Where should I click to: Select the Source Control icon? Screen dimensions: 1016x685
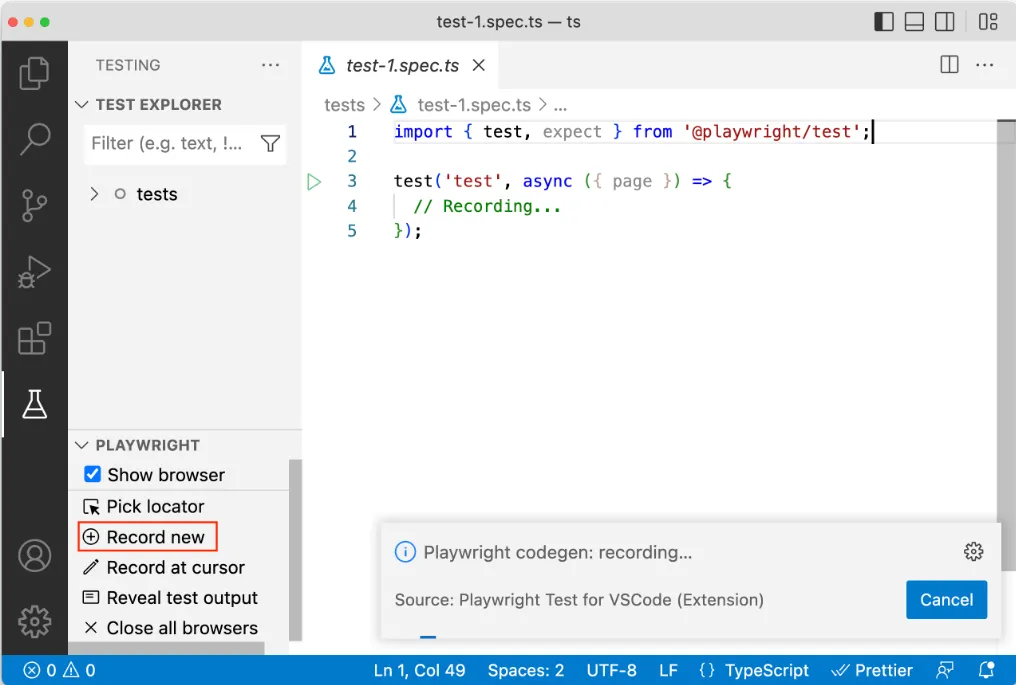(x=35, y=205)
